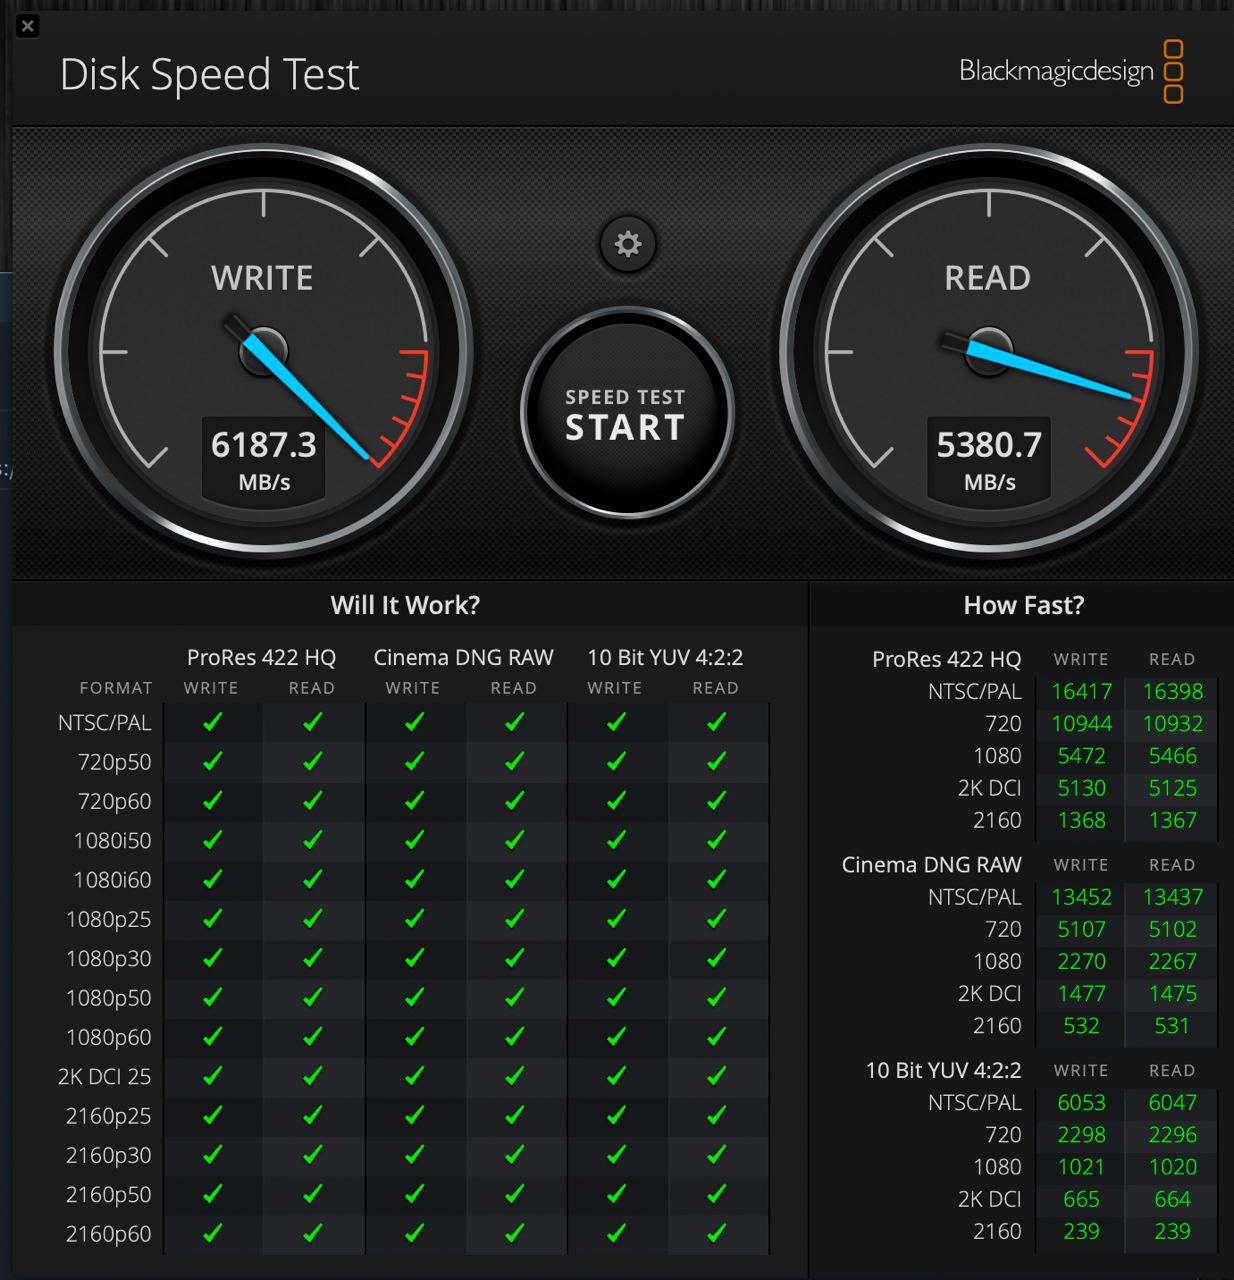1234x1280 pixels.
Task: Open the settings gear icon
Action: (x=627, y=244)
